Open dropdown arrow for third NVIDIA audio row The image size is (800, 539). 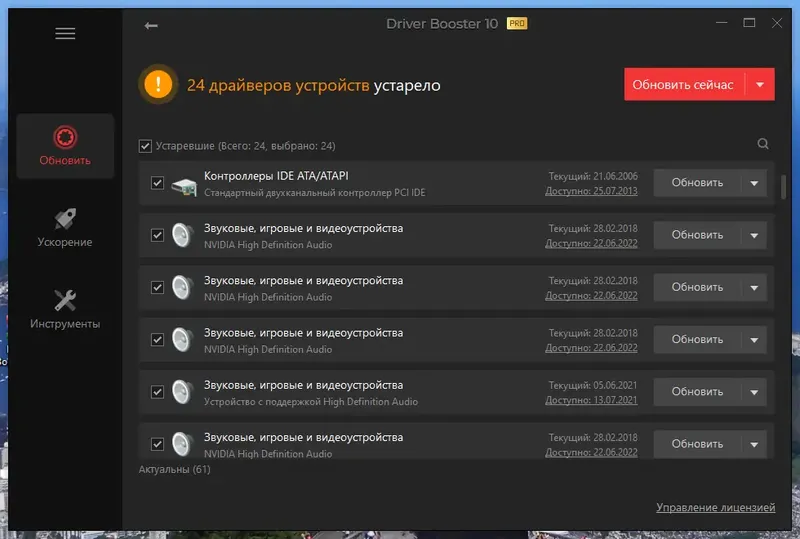pyautogui.click(x=754, y=340)
